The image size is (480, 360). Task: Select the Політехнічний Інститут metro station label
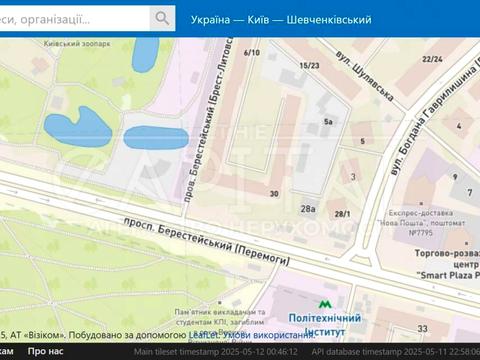pos(325,324)
